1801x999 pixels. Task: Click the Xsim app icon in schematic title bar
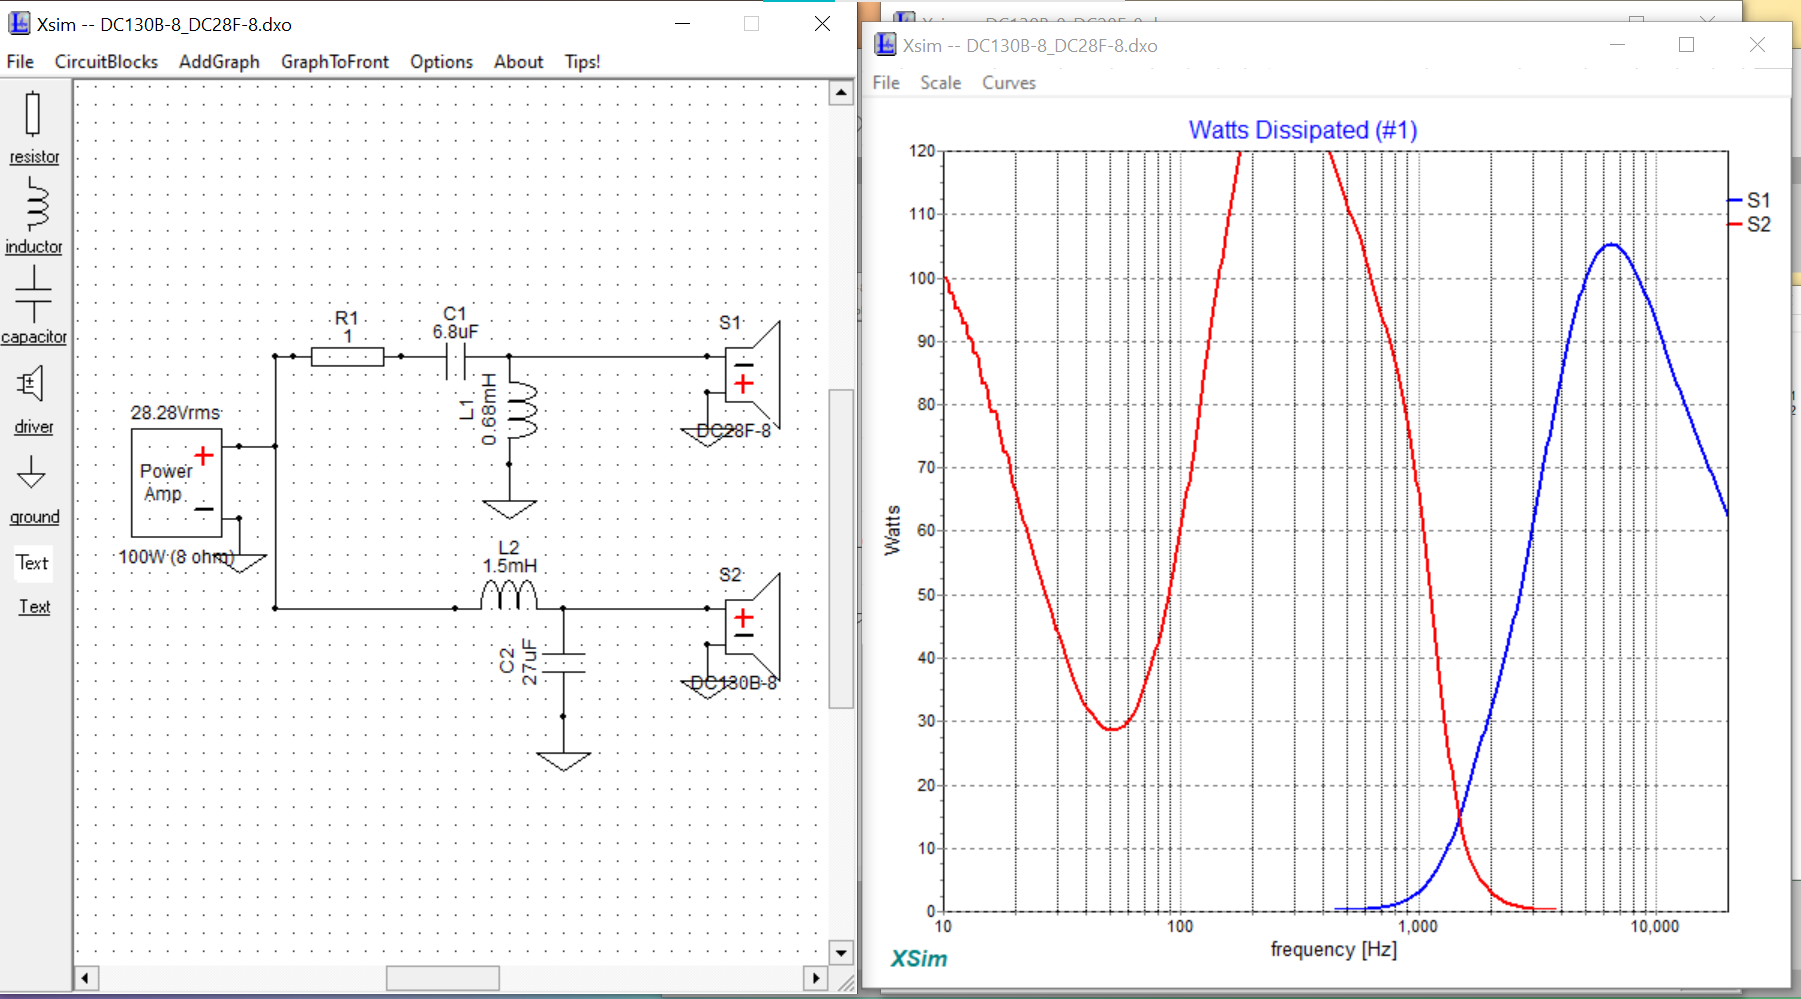(x=19, y=23)
